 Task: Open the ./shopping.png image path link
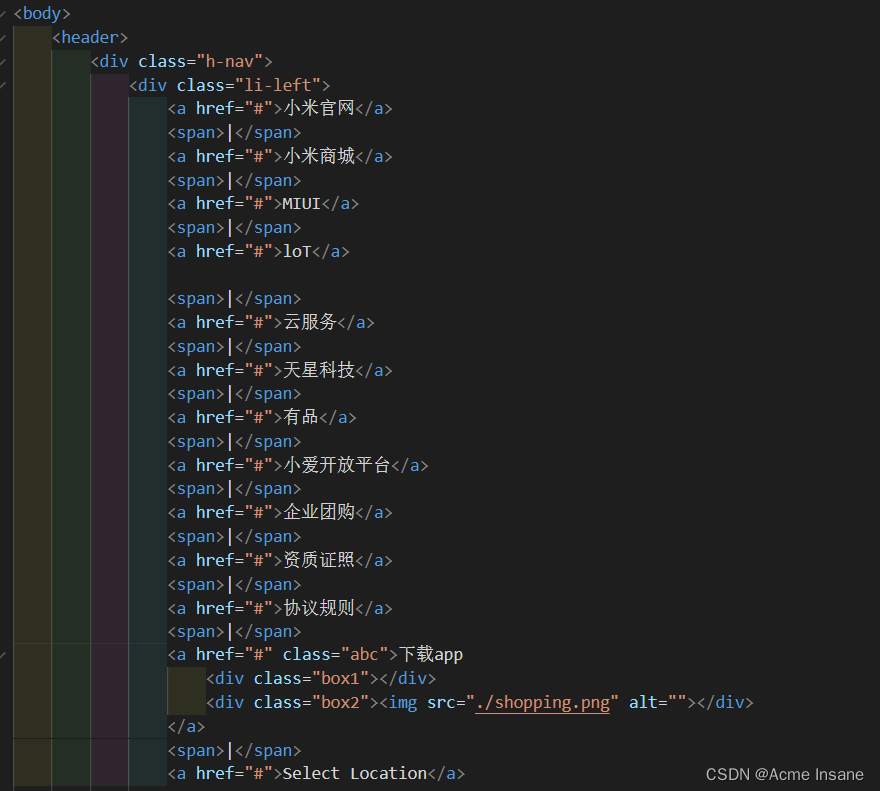pyautogui.click(x=542, y=702)
